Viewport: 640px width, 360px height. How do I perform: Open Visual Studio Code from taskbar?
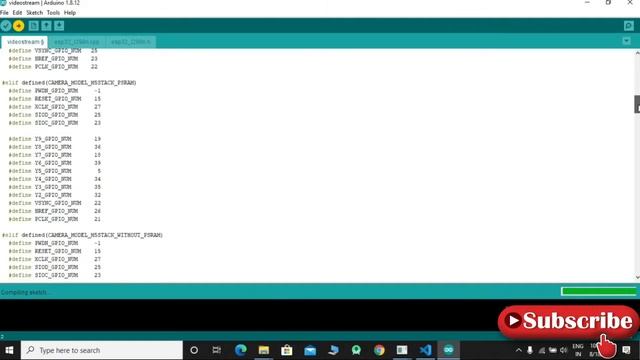click(x=425, y=350)
